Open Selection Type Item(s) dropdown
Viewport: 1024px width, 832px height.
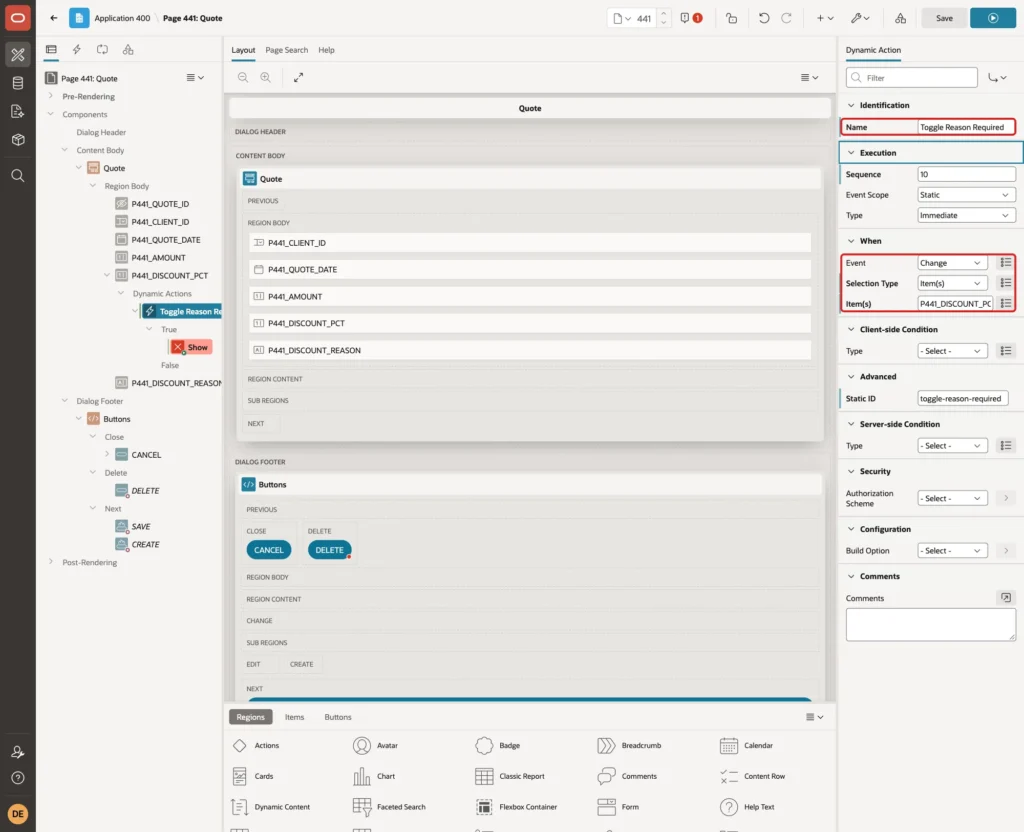[952, 283]
